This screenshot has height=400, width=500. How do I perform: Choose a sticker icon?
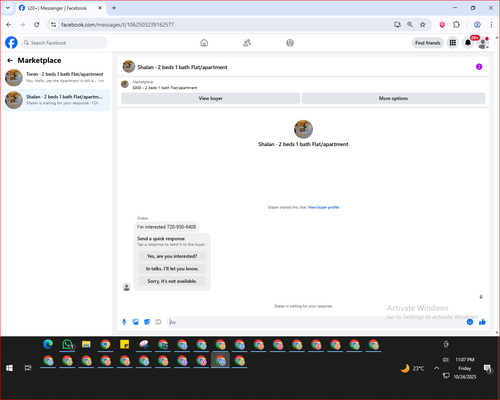pos(147,322)
